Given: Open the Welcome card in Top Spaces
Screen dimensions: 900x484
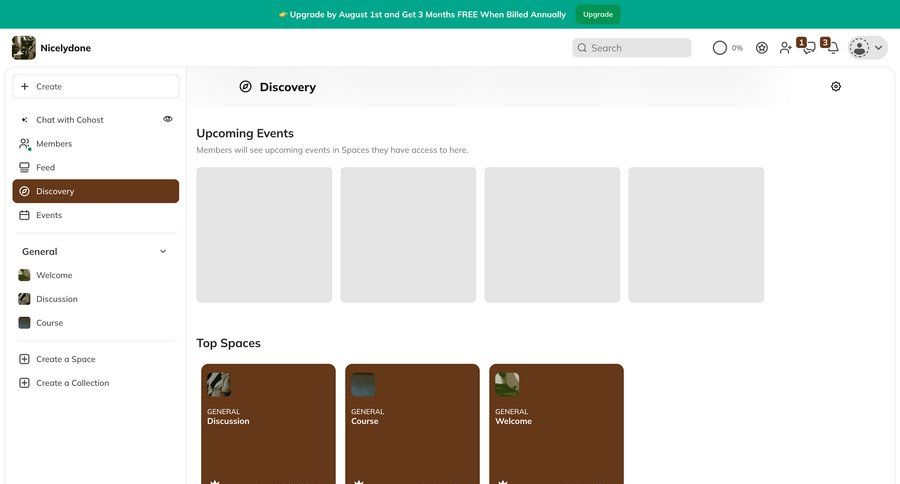Looking at the screenshot, I should [x=556, y=424].
